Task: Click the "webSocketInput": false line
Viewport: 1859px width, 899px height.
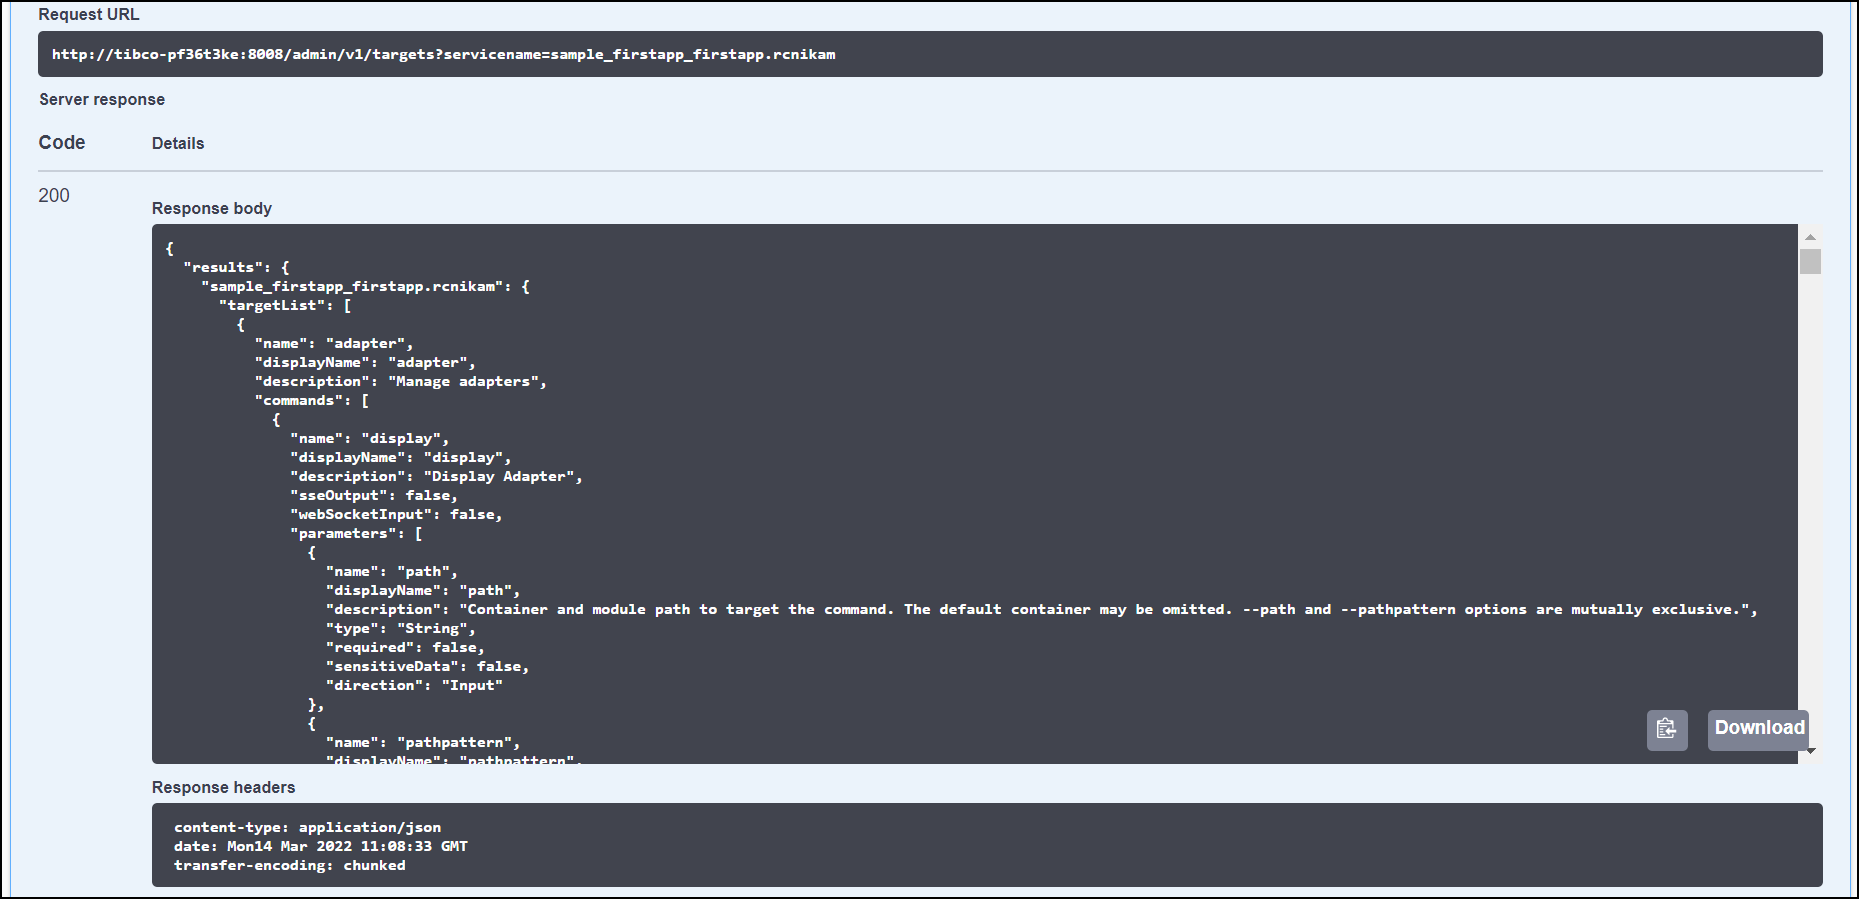Action: tap(395, 515)
